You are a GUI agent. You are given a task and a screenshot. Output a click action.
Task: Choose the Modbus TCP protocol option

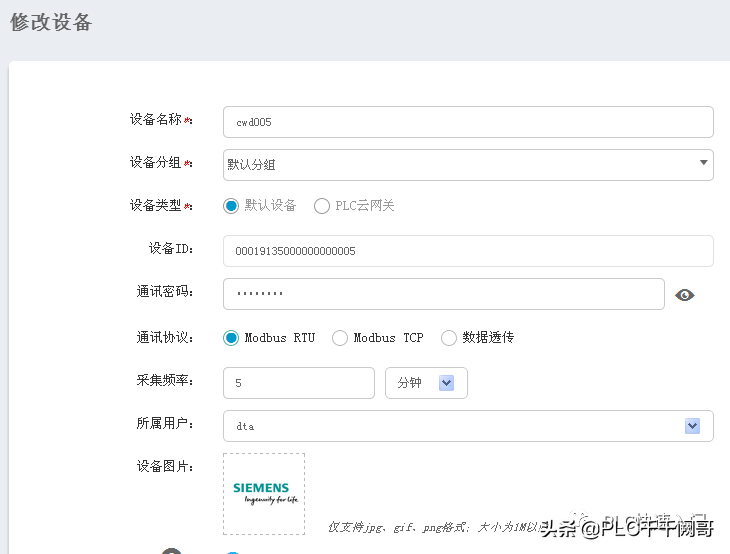click(x=340, y=338)
